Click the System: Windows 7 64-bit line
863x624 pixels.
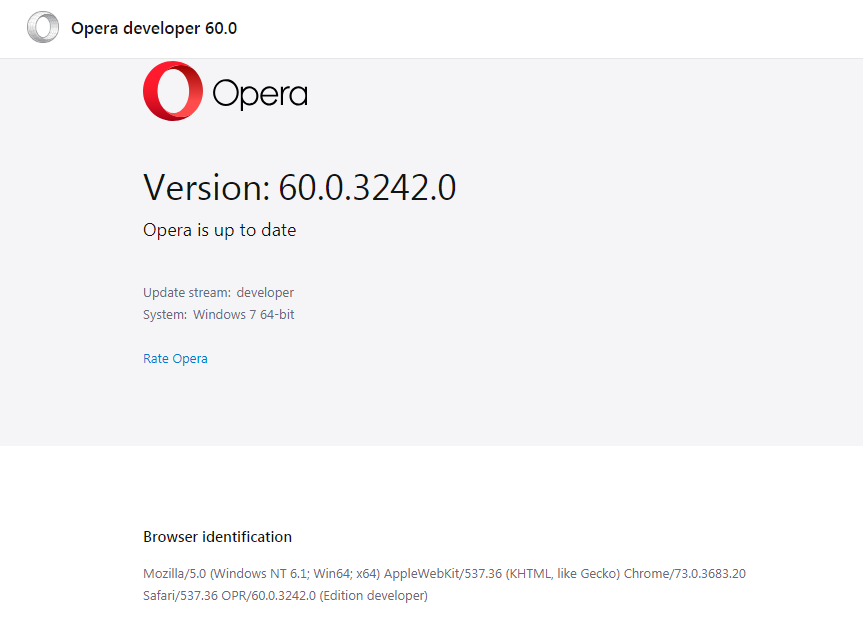coord(219,315)
